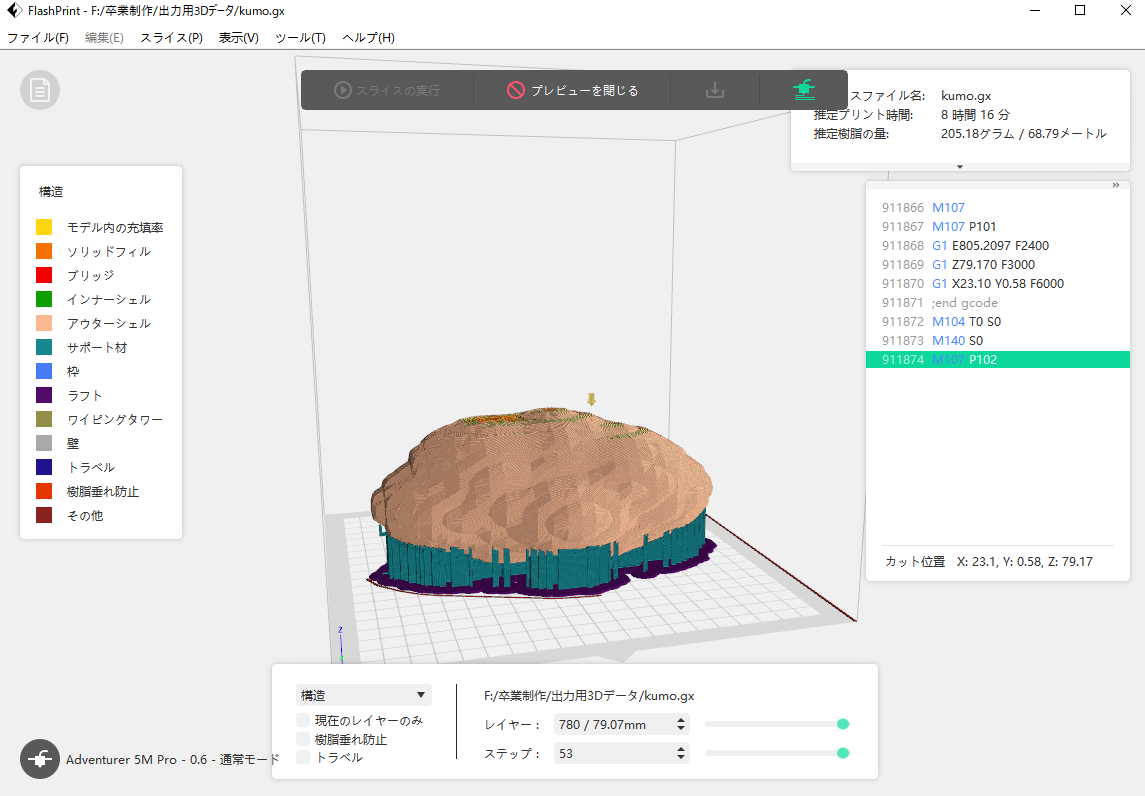Open the 構造 view mode dropdown
Viewport: 1145px width, 796px height.
pyautogui.click(x=364, y=695)
